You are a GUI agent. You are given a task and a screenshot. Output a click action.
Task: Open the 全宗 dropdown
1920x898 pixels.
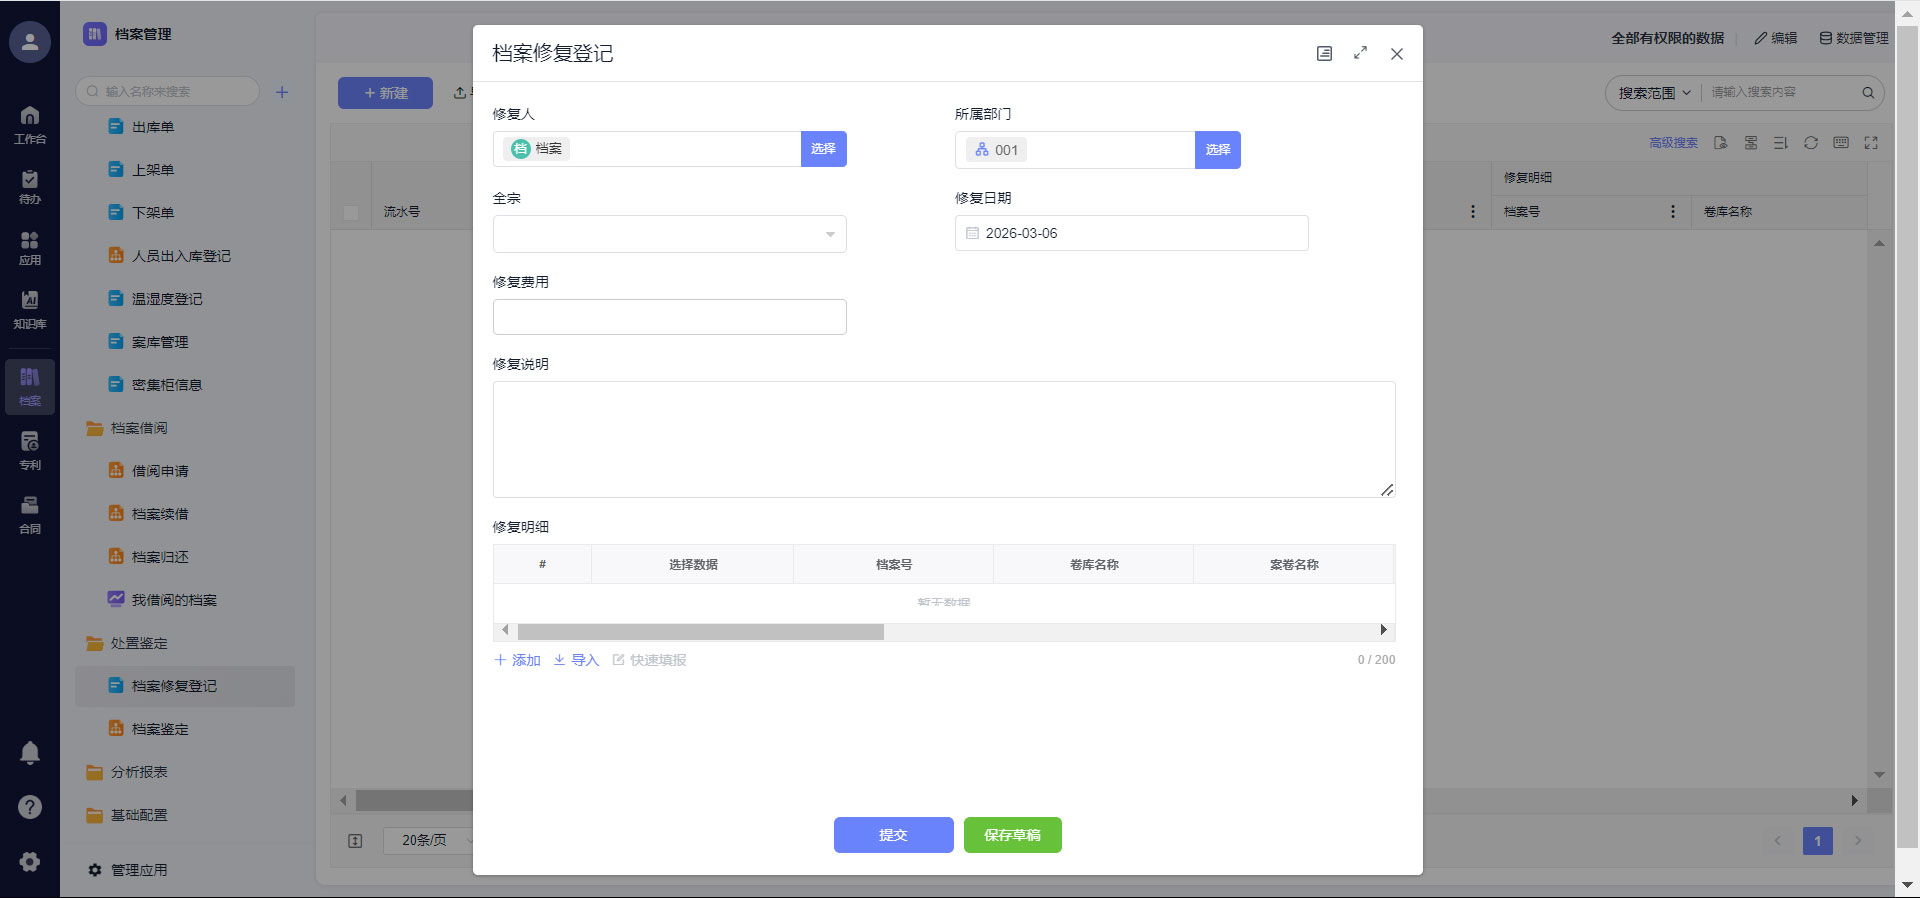point(669,234)
